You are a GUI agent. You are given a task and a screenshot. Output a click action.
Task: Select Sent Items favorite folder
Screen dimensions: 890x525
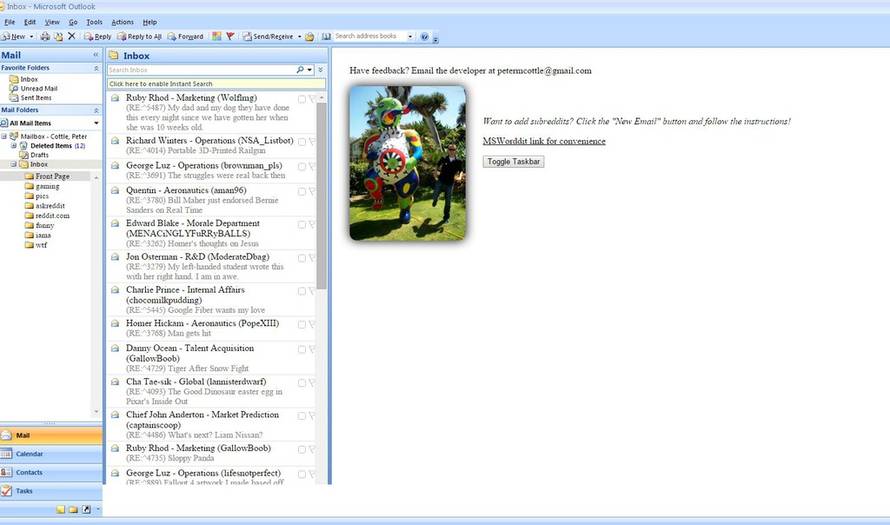pos(31,98)
